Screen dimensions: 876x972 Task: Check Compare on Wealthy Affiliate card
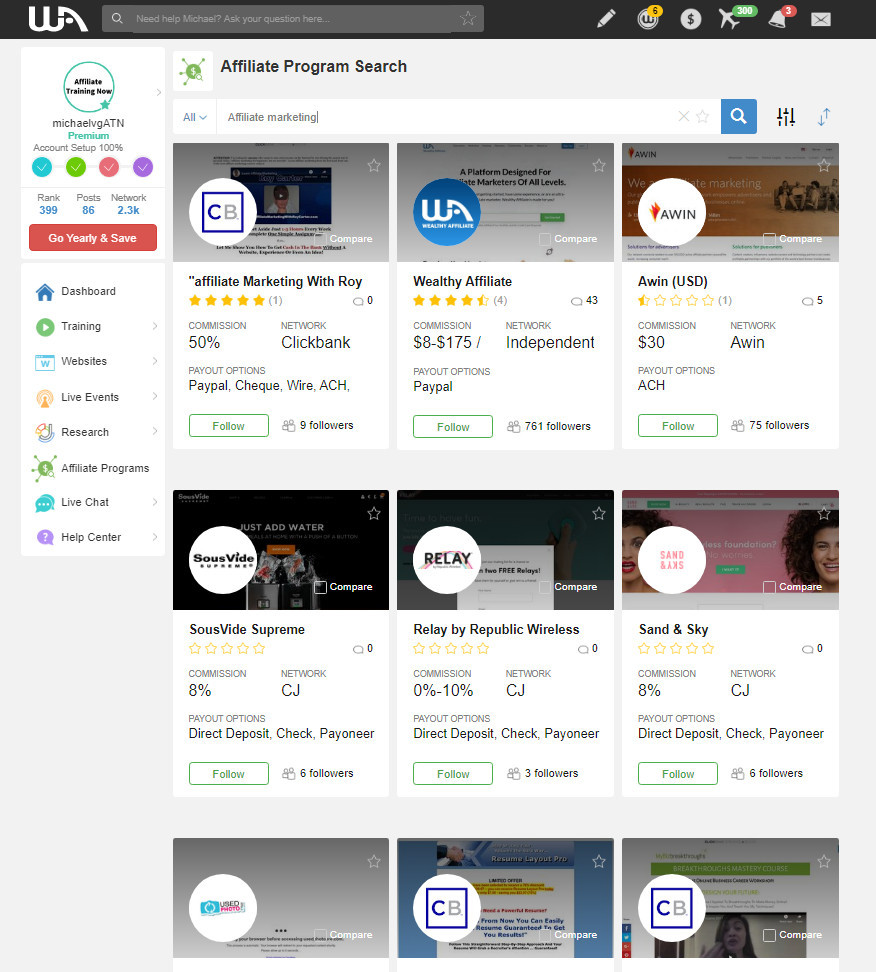[x=544, y=239]
